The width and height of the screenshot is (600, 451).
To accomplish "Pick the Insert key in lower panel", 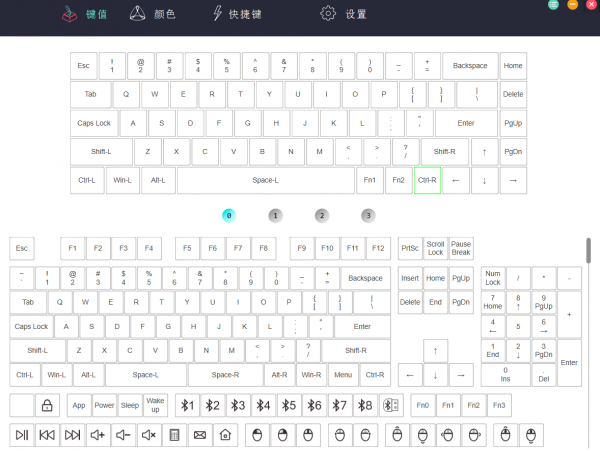I will point(410,278).
